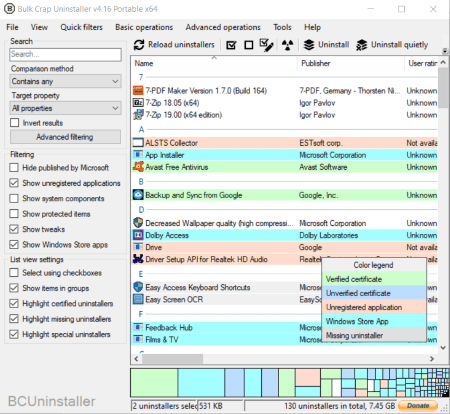The height and width of the screenshot is (414, 450).
Task: Click the 7-PDF Maker app icon
Action: pos(138,91)
